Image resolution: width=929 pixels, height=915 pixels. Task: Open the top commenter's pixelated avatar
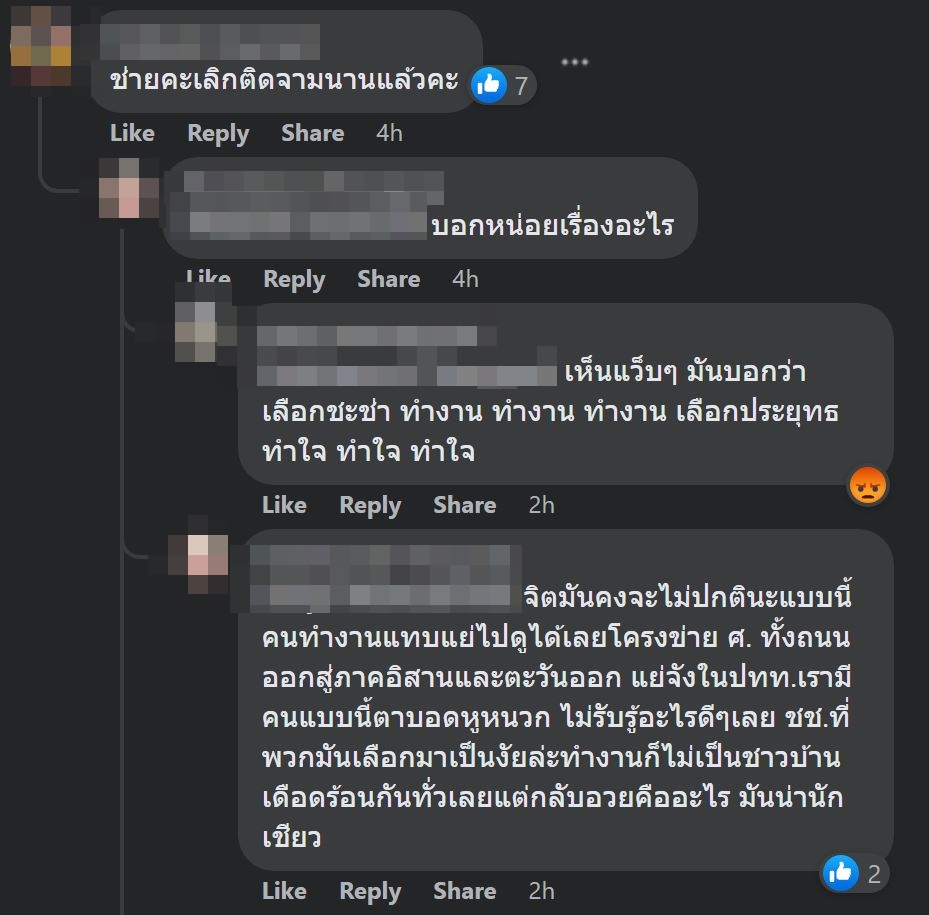(x=41, y=46)
